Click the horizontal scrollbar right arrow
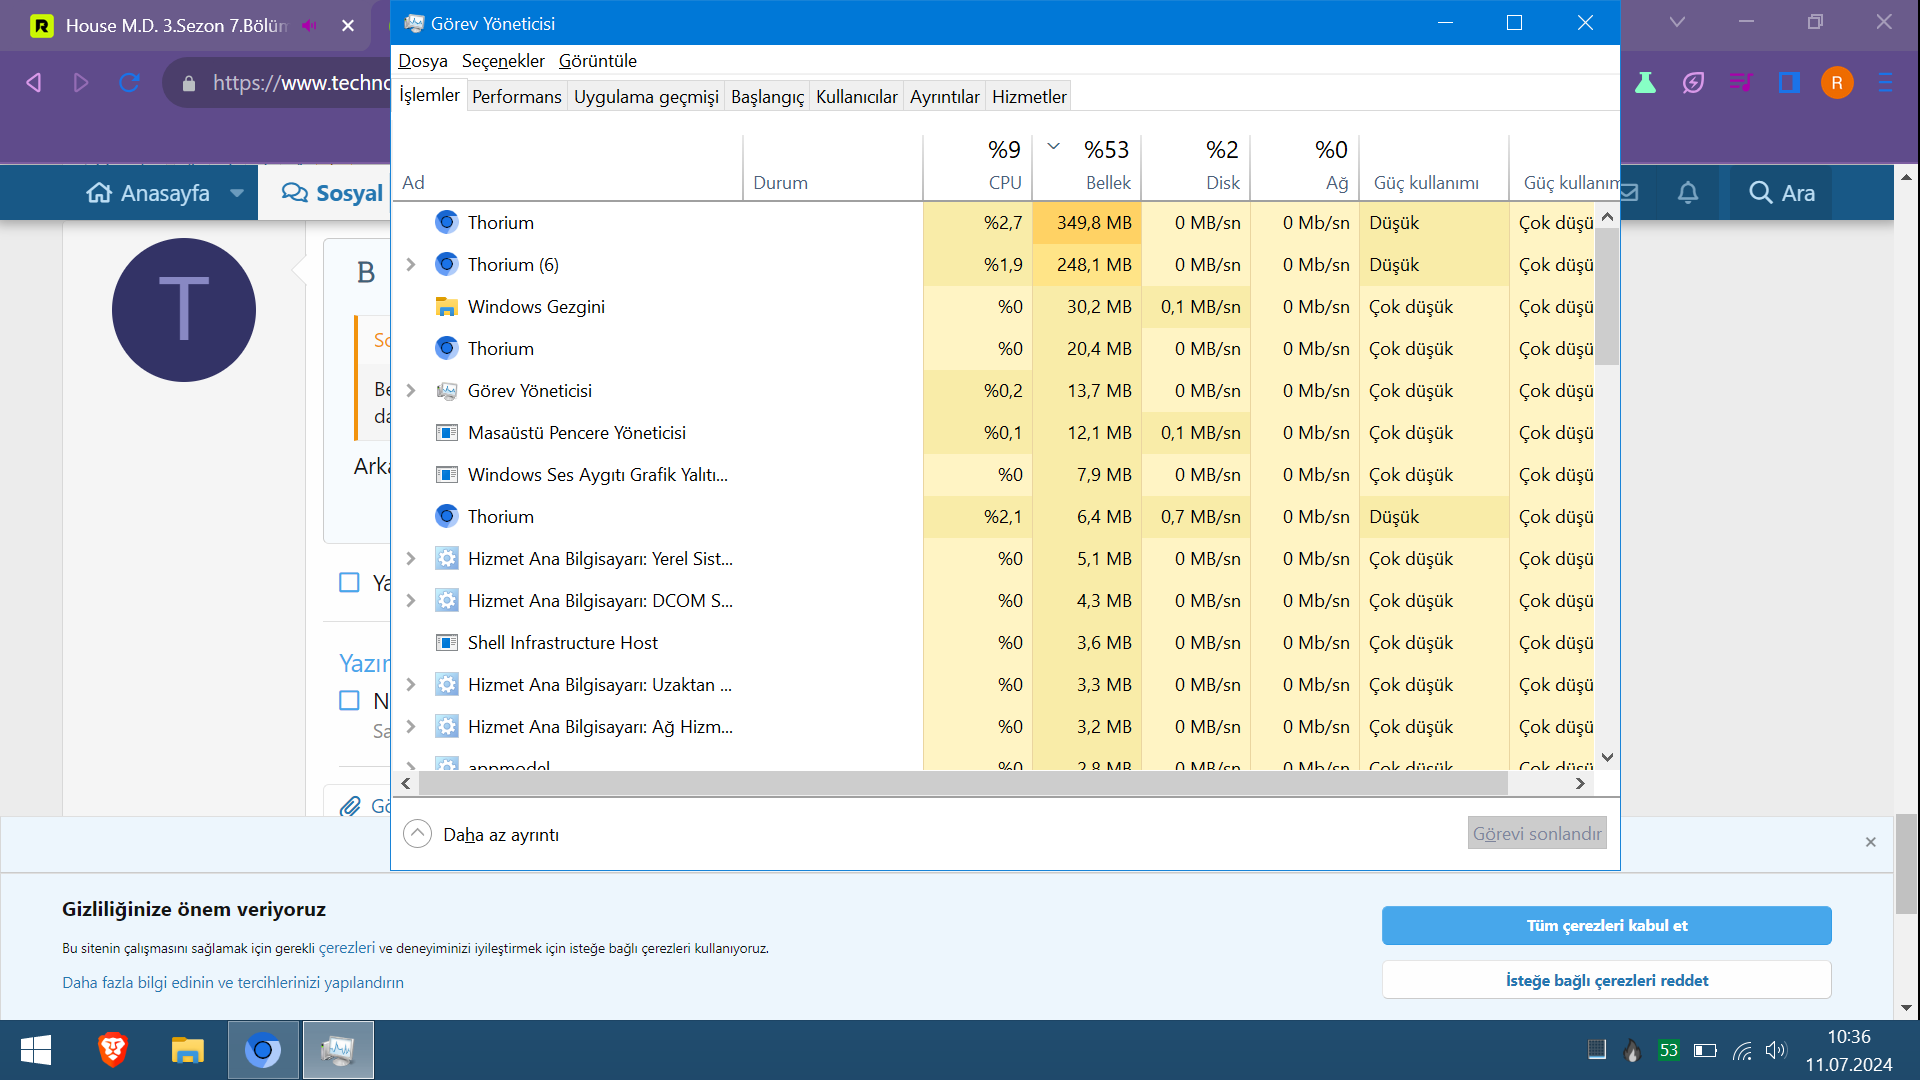 1580,784
